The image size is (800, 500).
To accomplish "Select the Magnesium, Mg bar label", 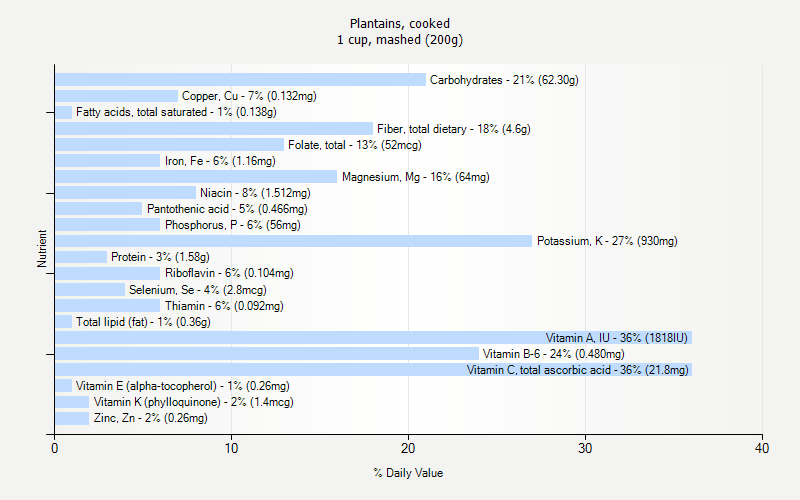I will click(x=415, y=177).
